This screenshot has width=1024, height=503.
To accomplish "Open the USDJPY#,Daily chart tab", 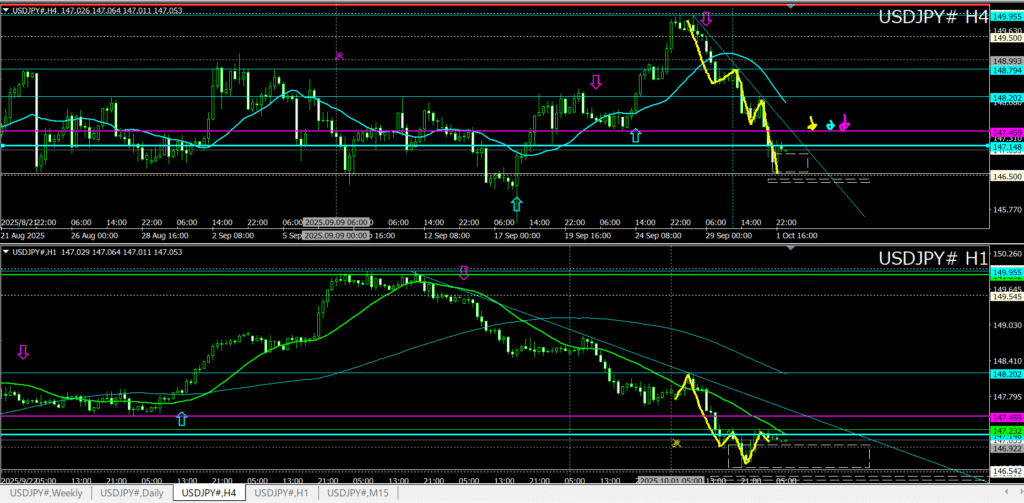I will click(x=132, y=493).
